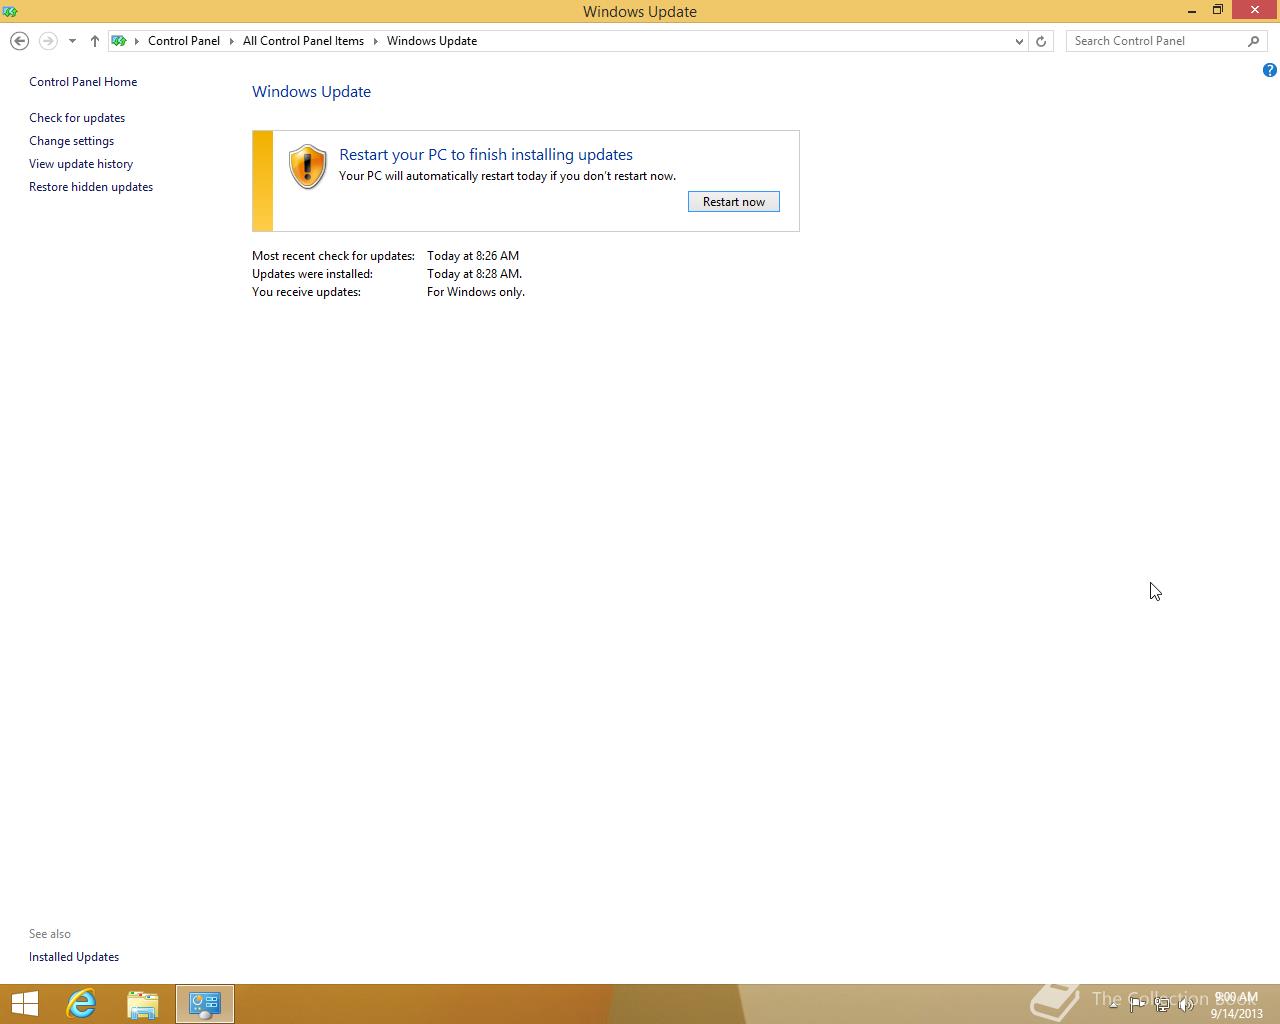The image size is (1280, 1024).
Task: Click the taskbar clock and date
Action: (1236, 1005)
